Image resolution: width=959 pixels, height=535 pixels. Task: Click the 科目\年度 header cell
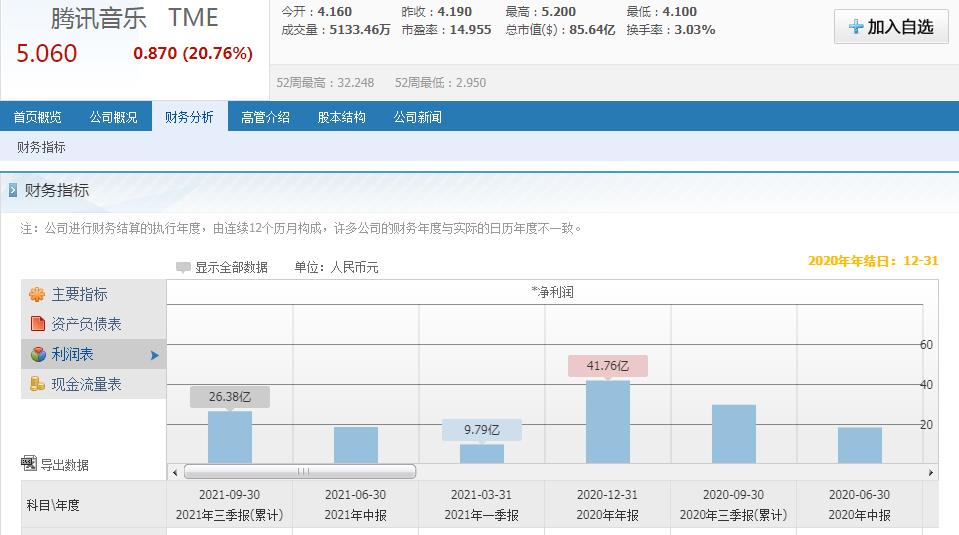click(94, 504)
